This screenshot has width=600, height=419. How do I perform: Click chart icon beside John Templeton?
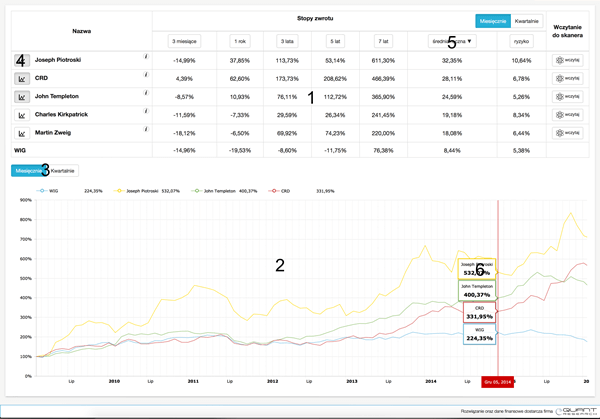tap(21, 97)
